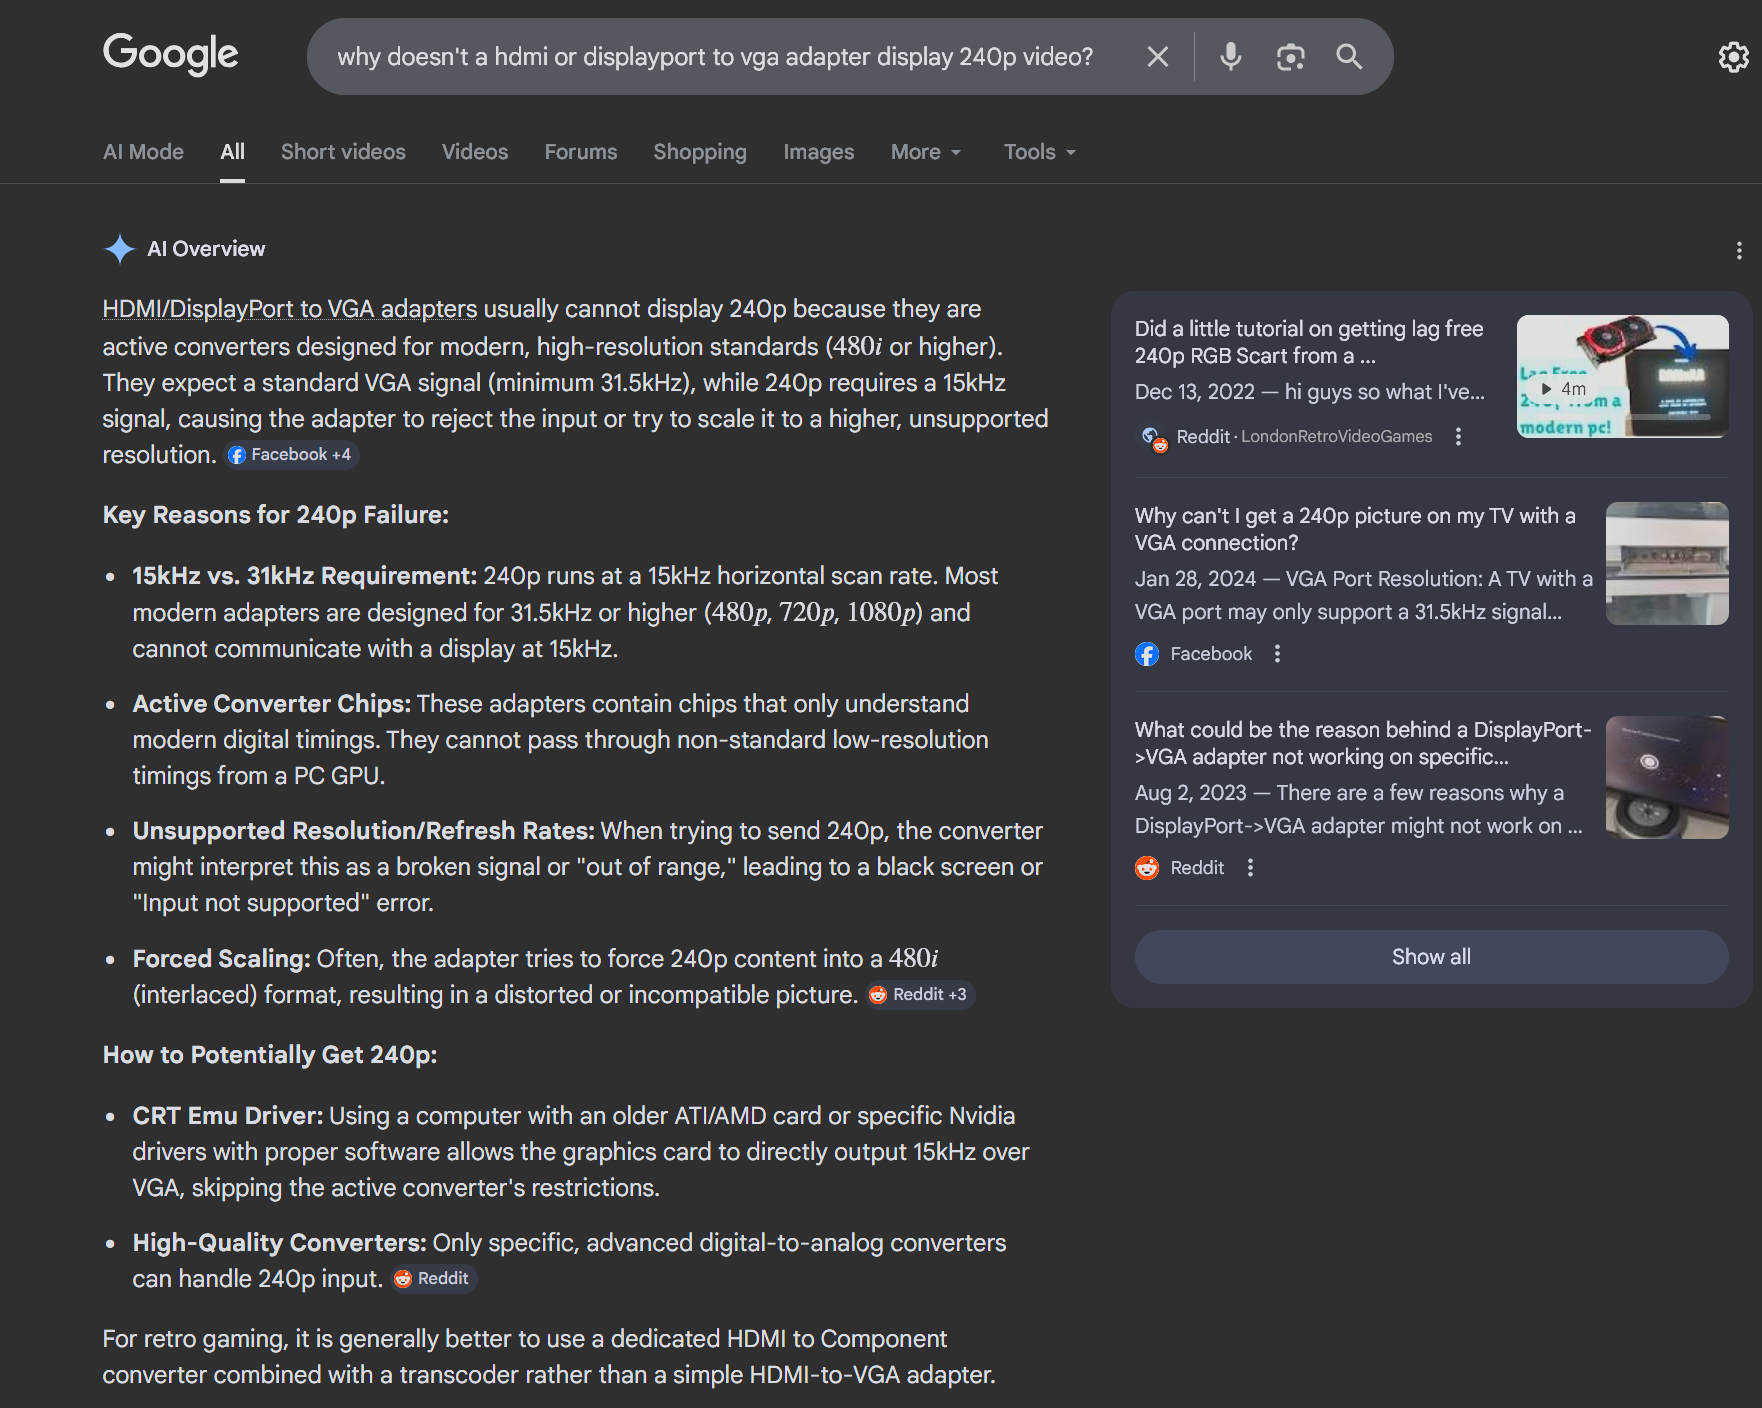Play the 4m video thumbnail for Scart tutorial
Image resolution: width=1762 pixels, height=1408 pixels.
1622,376
